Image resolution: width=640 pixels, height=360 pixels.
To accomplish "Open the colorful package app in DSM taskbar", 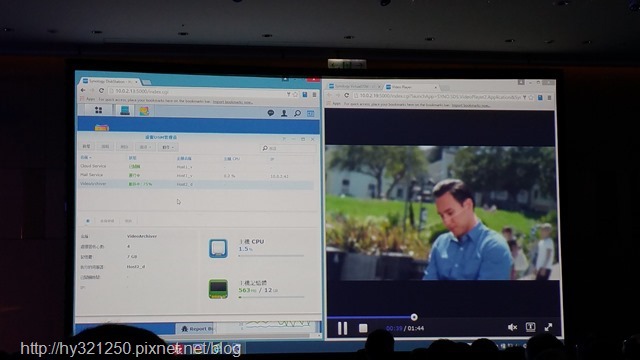I will (144, 111).
